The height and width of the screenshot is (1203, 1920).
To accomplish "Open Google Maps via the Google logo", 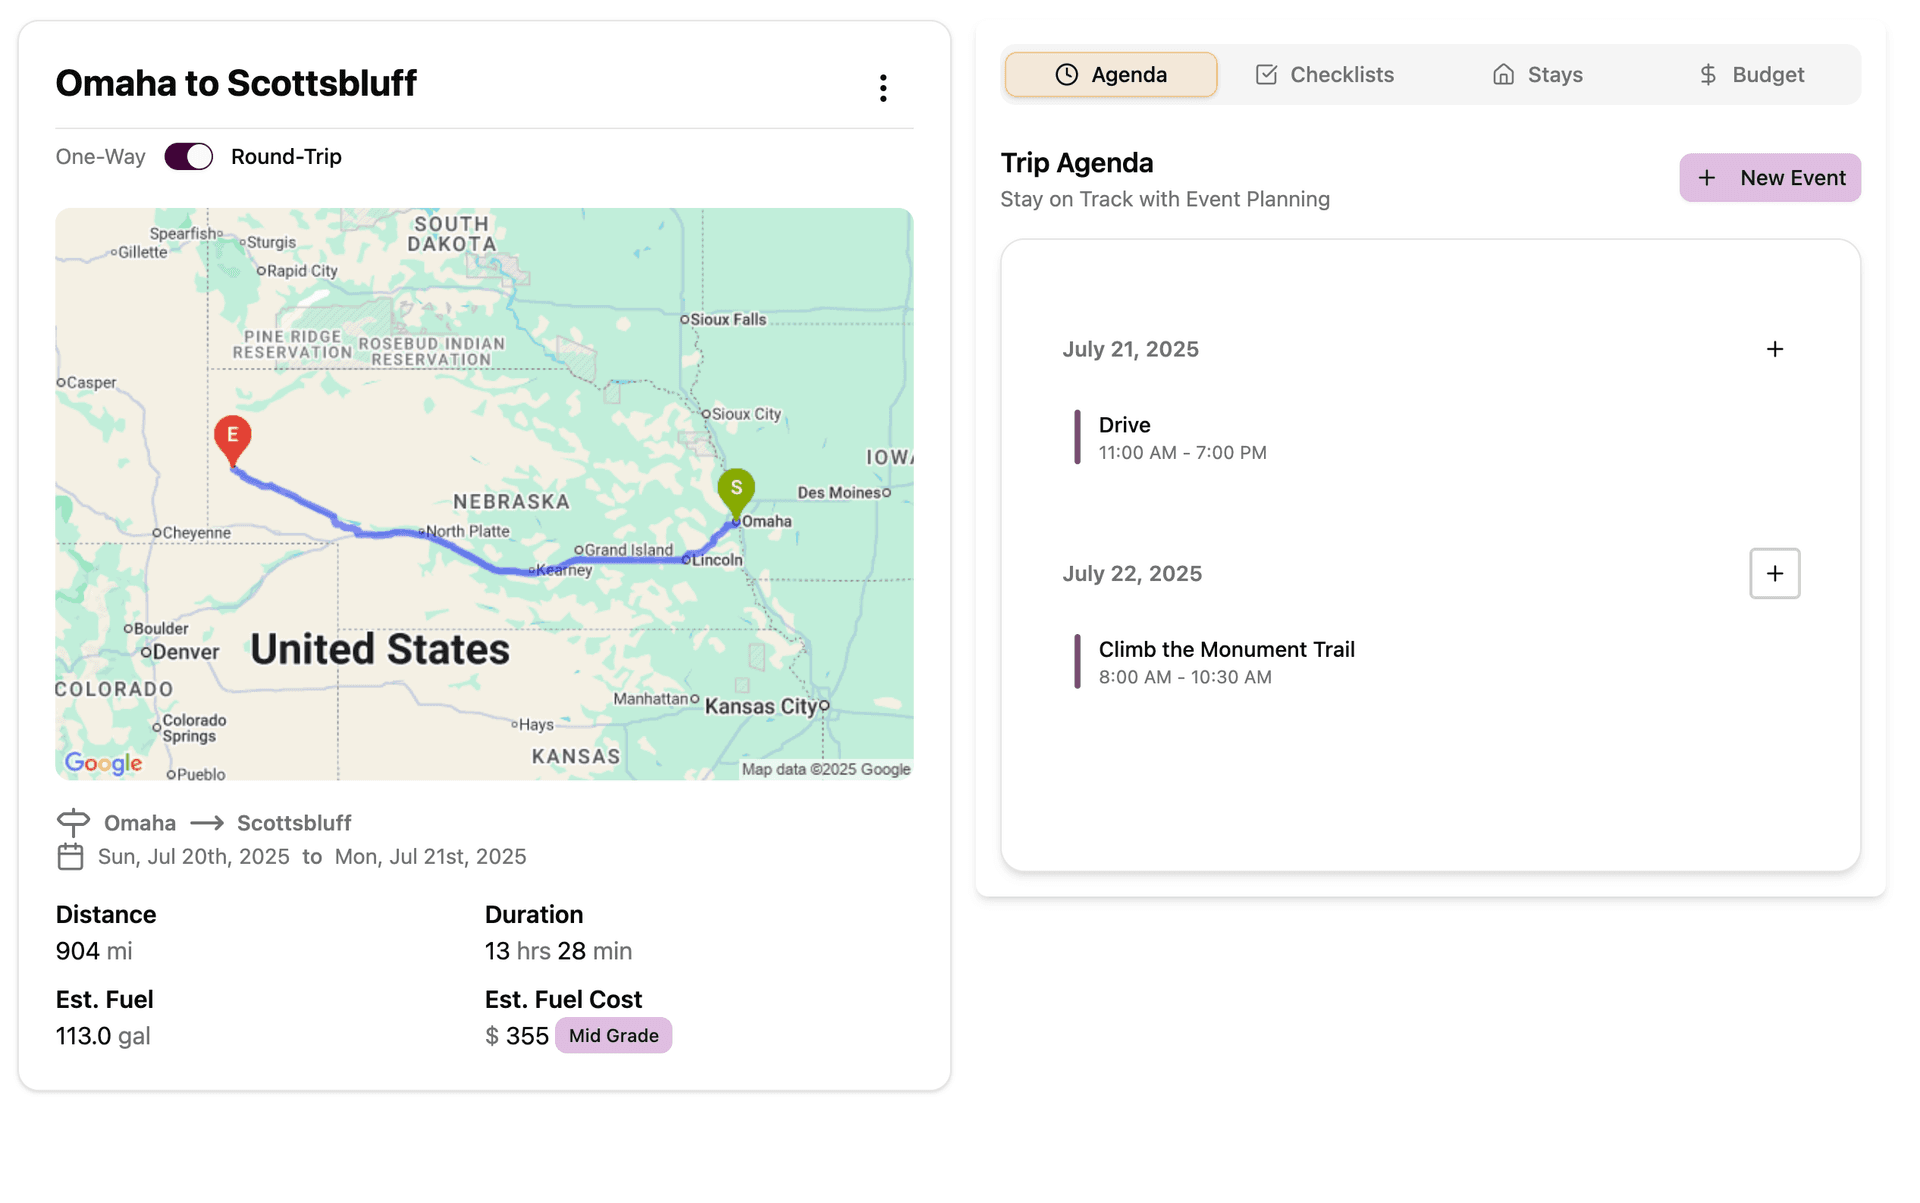I will 103,763.
